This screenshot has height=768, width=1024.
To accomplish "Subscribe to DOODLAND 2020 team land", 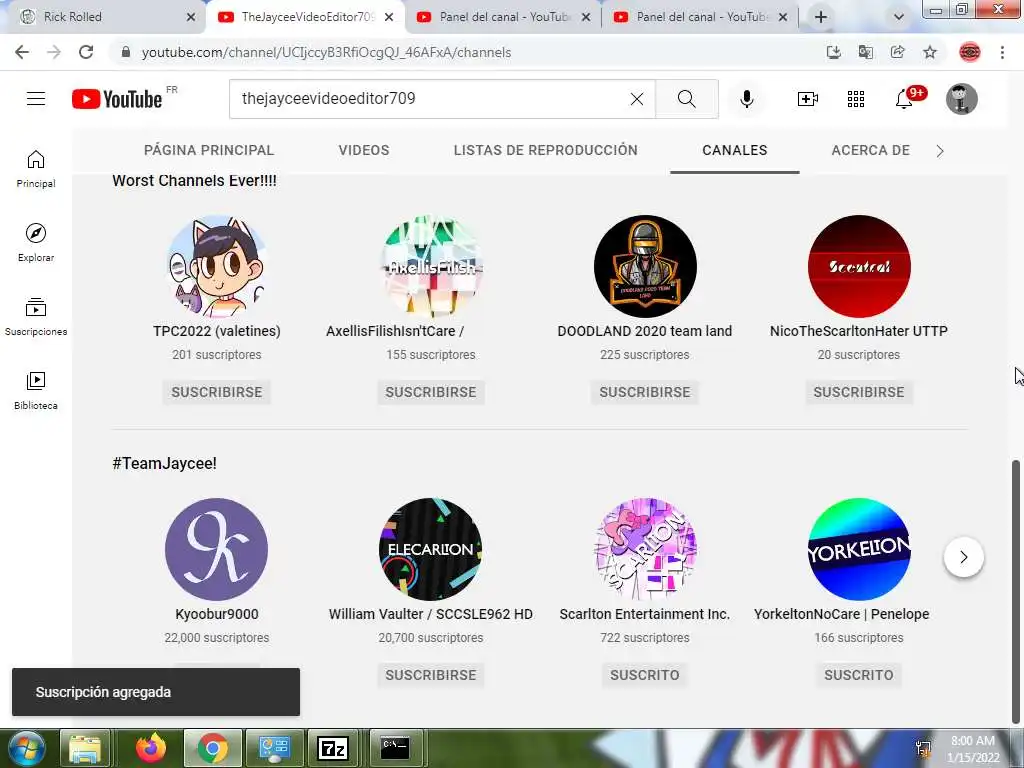I will click(x=645, y=392).
